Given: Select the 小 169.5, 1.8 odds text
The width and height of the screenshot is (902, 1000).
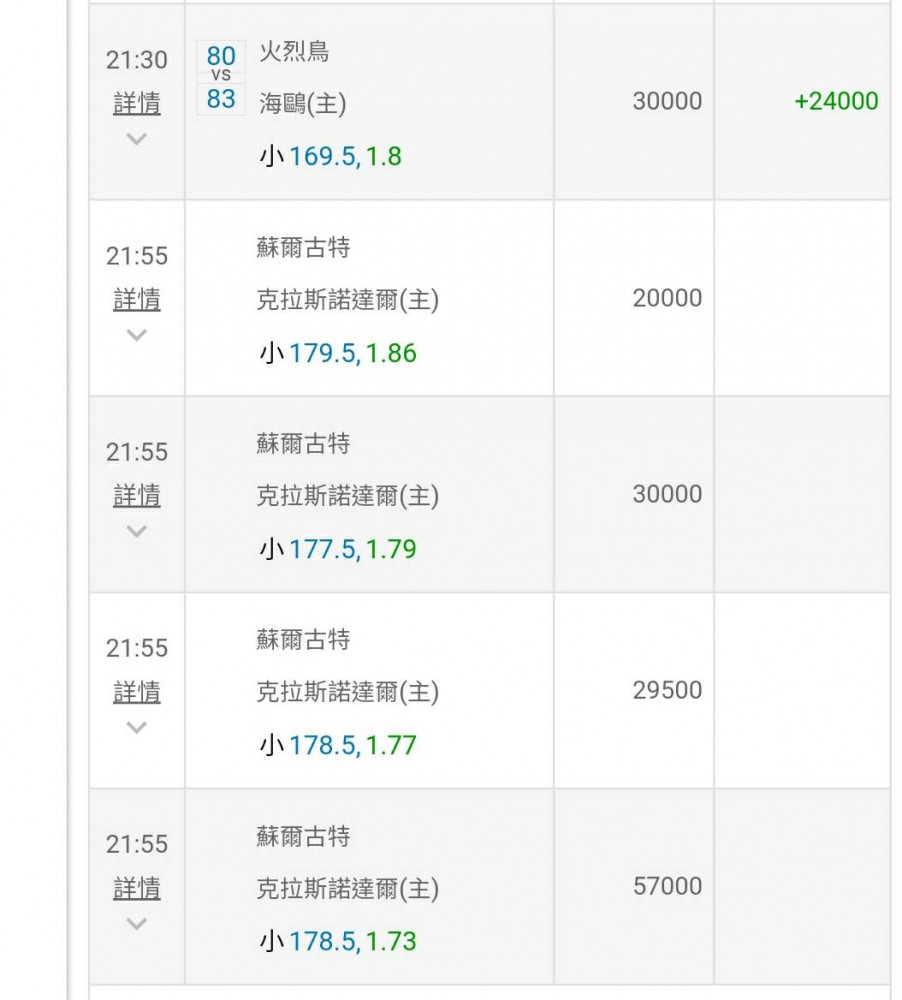Looking at the screenshot, I should coord(330,156).
